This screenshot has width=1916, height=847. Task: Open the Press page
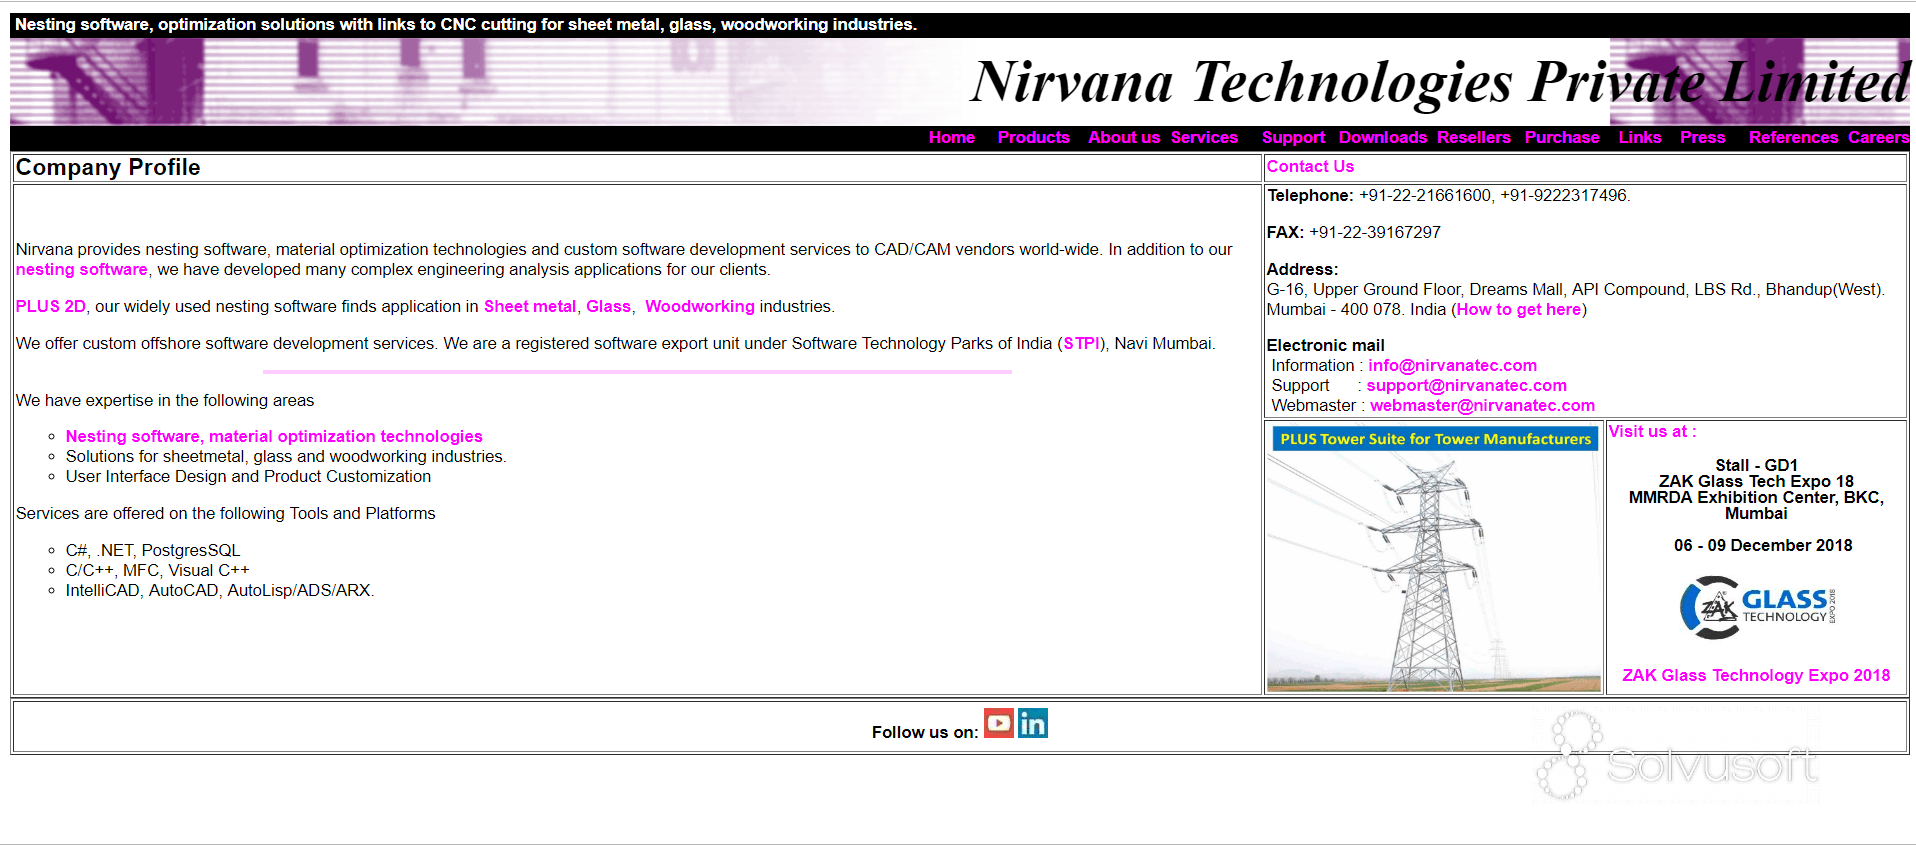1703,138
